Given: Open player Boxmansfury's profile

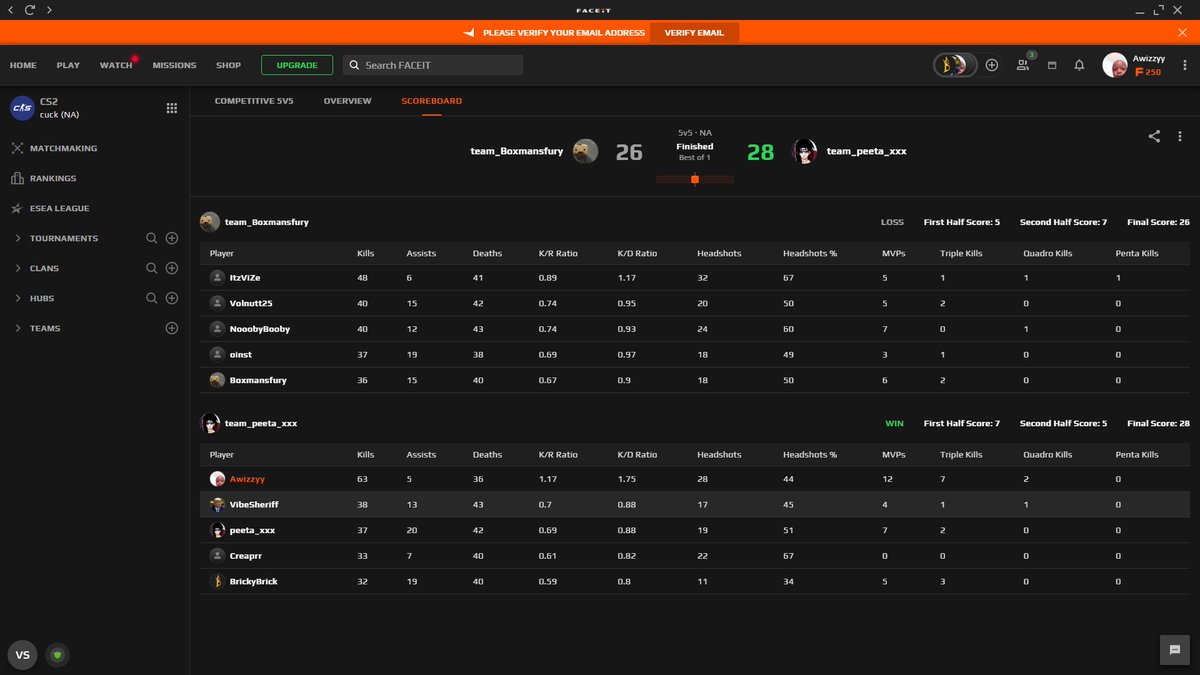Looking at the screenshot, I should pos(258,381).
